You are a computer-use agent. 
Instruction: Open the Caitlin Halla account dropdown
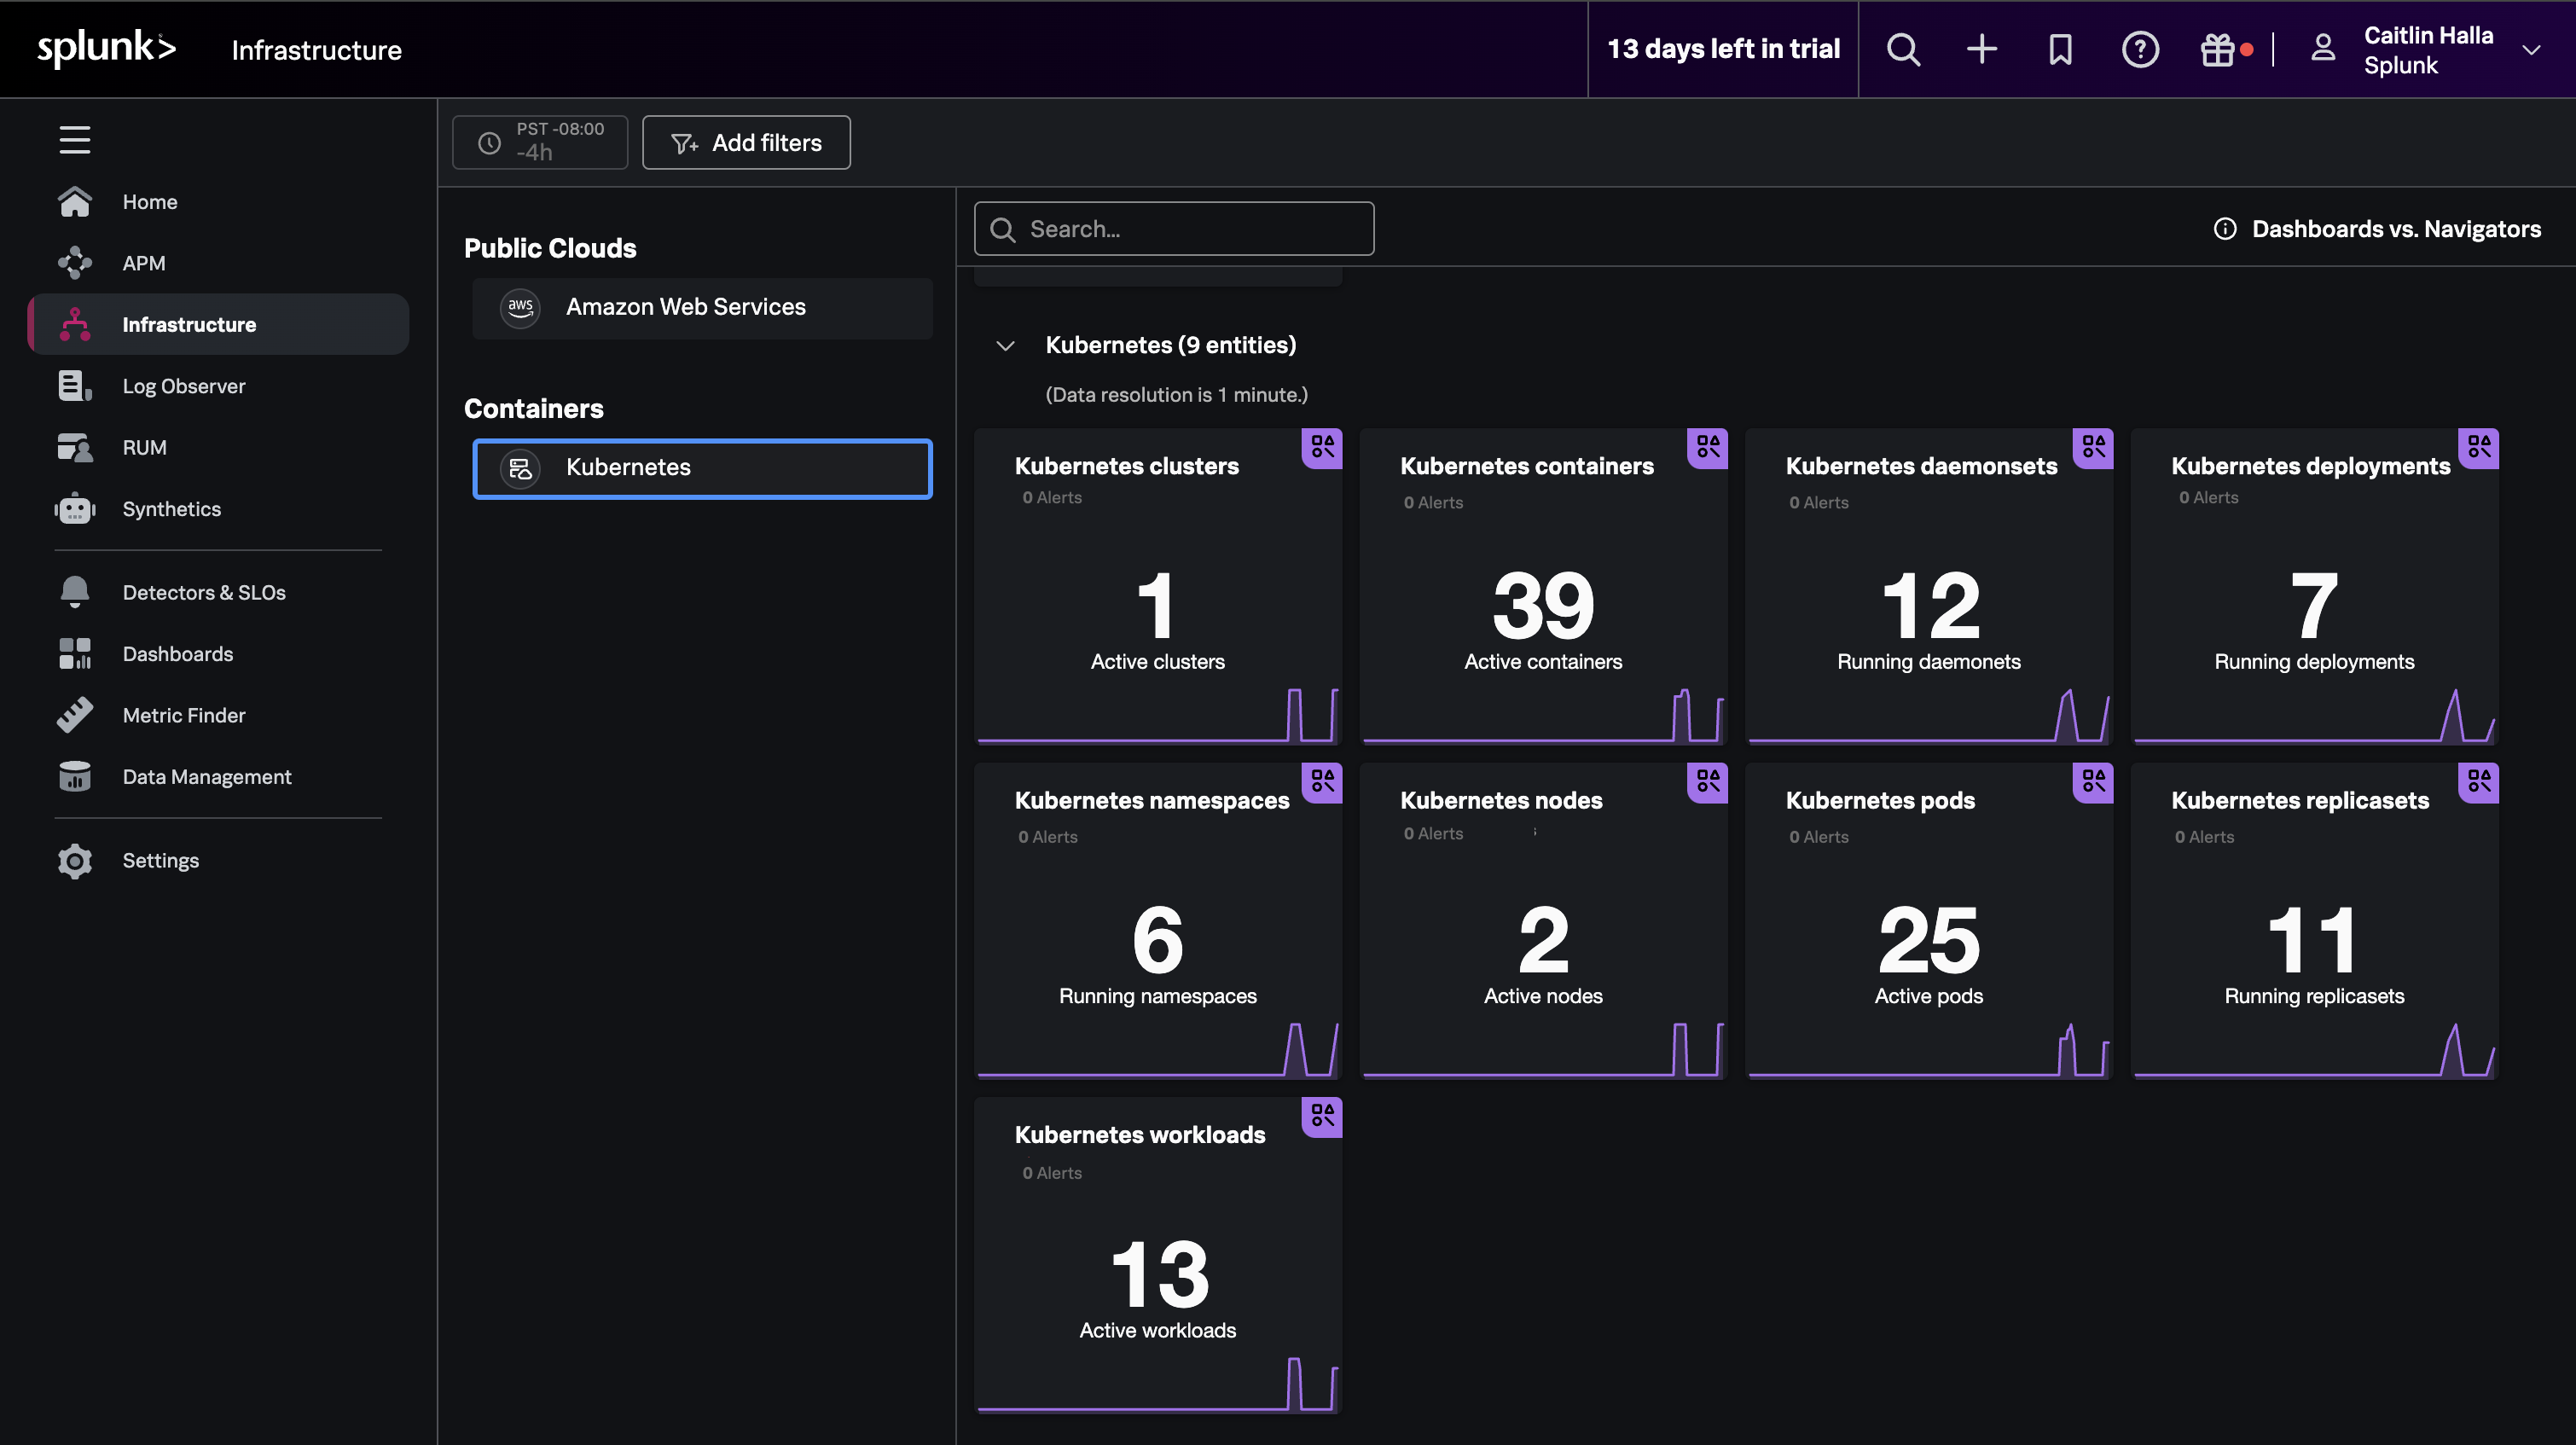click(2428, 49)
